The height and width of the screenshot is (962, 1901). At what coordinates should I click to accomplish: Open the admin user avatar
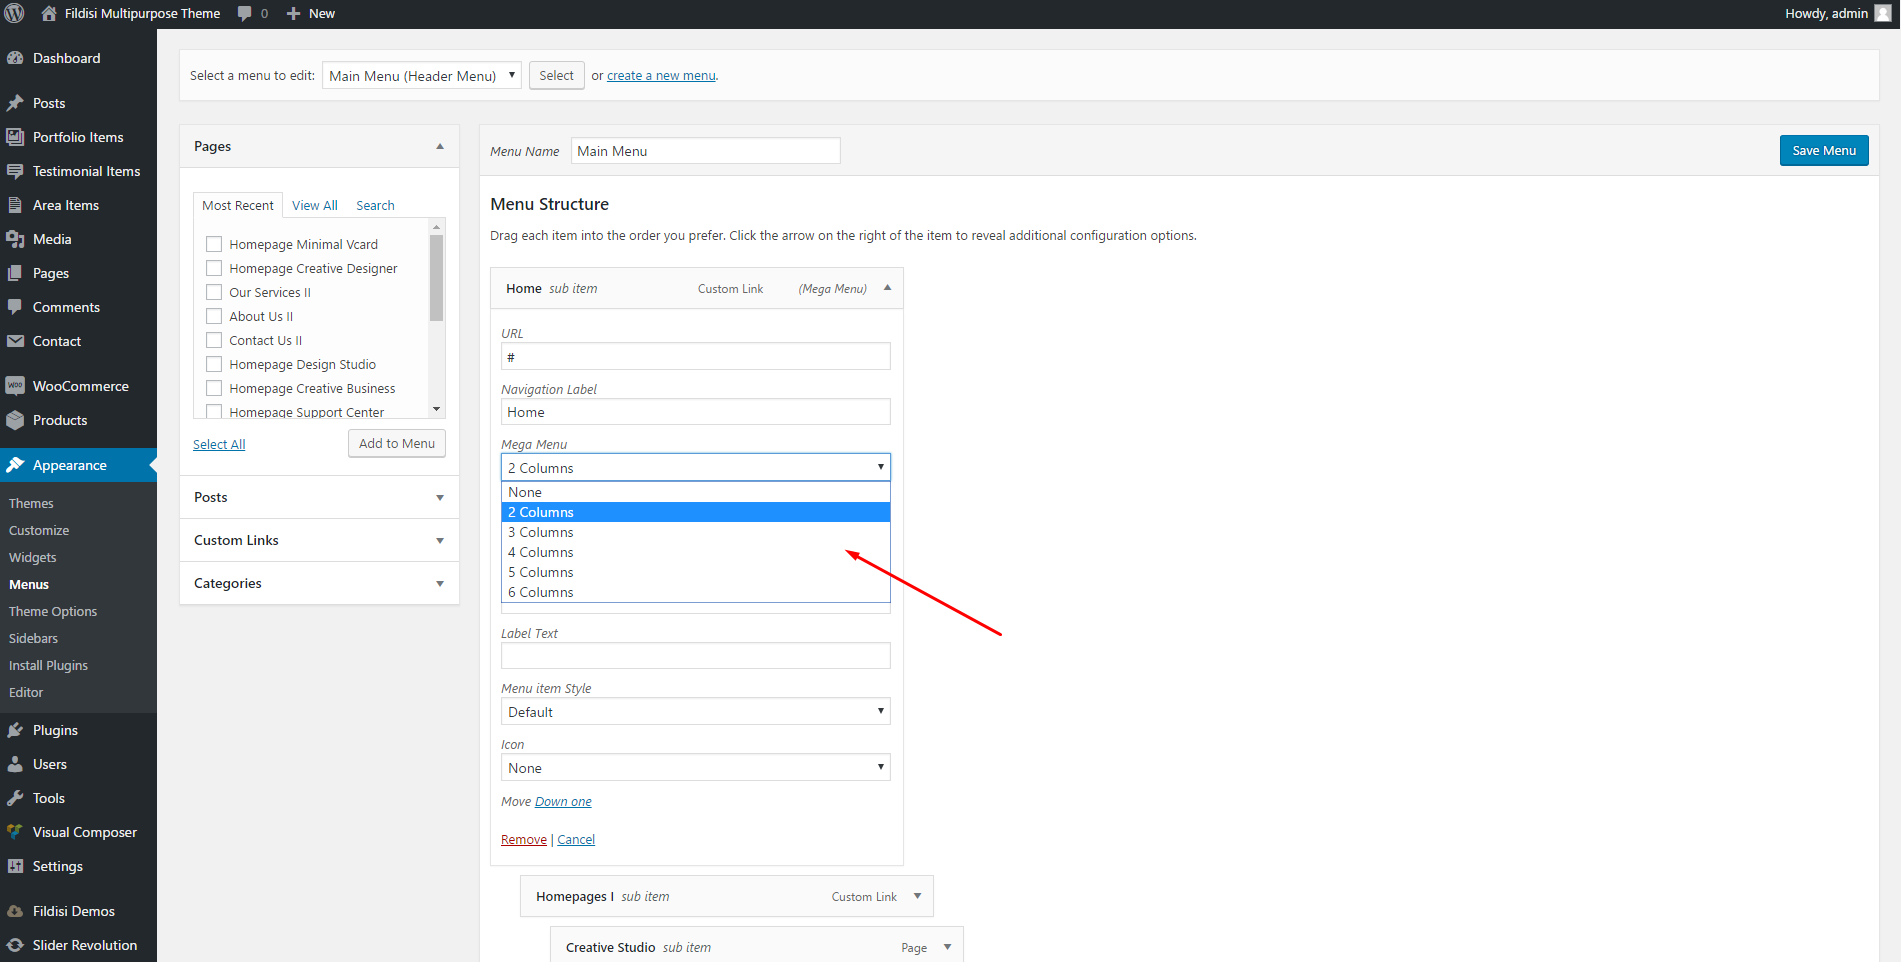[1882, 13]
